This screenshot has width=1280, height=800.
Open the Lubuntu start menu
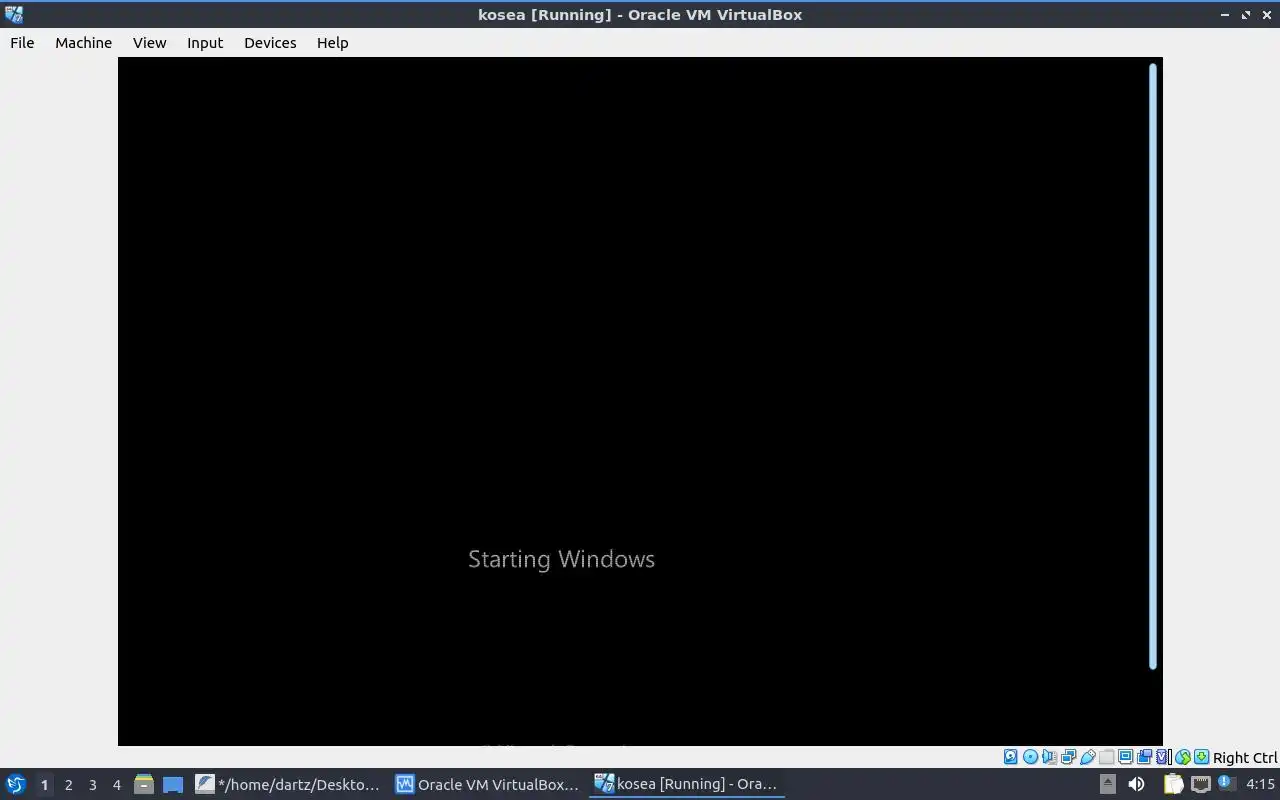15,784
